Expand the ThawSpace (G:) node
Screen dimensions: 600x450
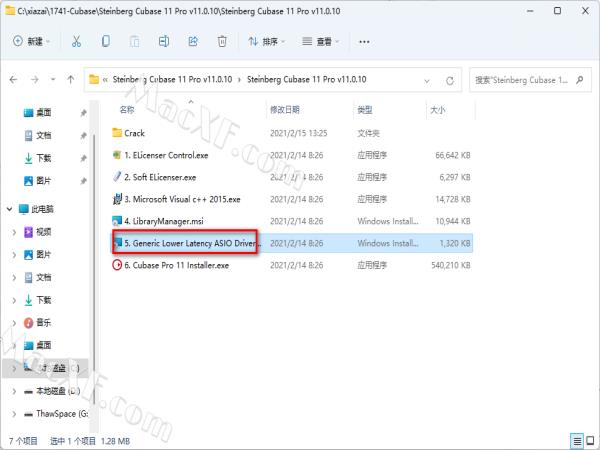point(14,414)
